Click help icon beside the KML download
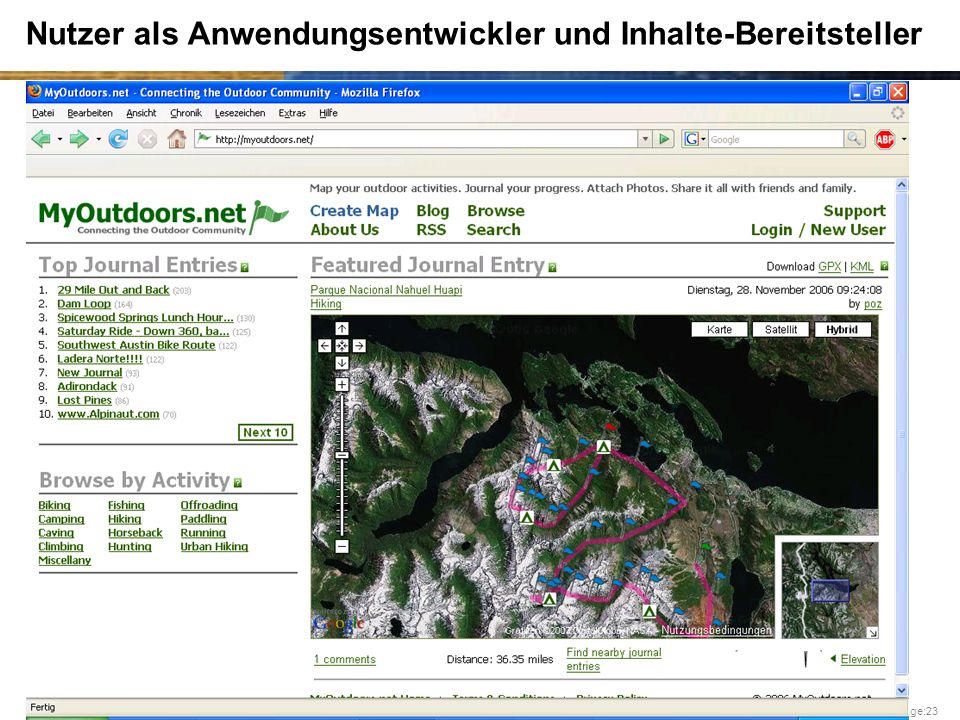The width and height of the screenshot is (960, 720). 884,266
